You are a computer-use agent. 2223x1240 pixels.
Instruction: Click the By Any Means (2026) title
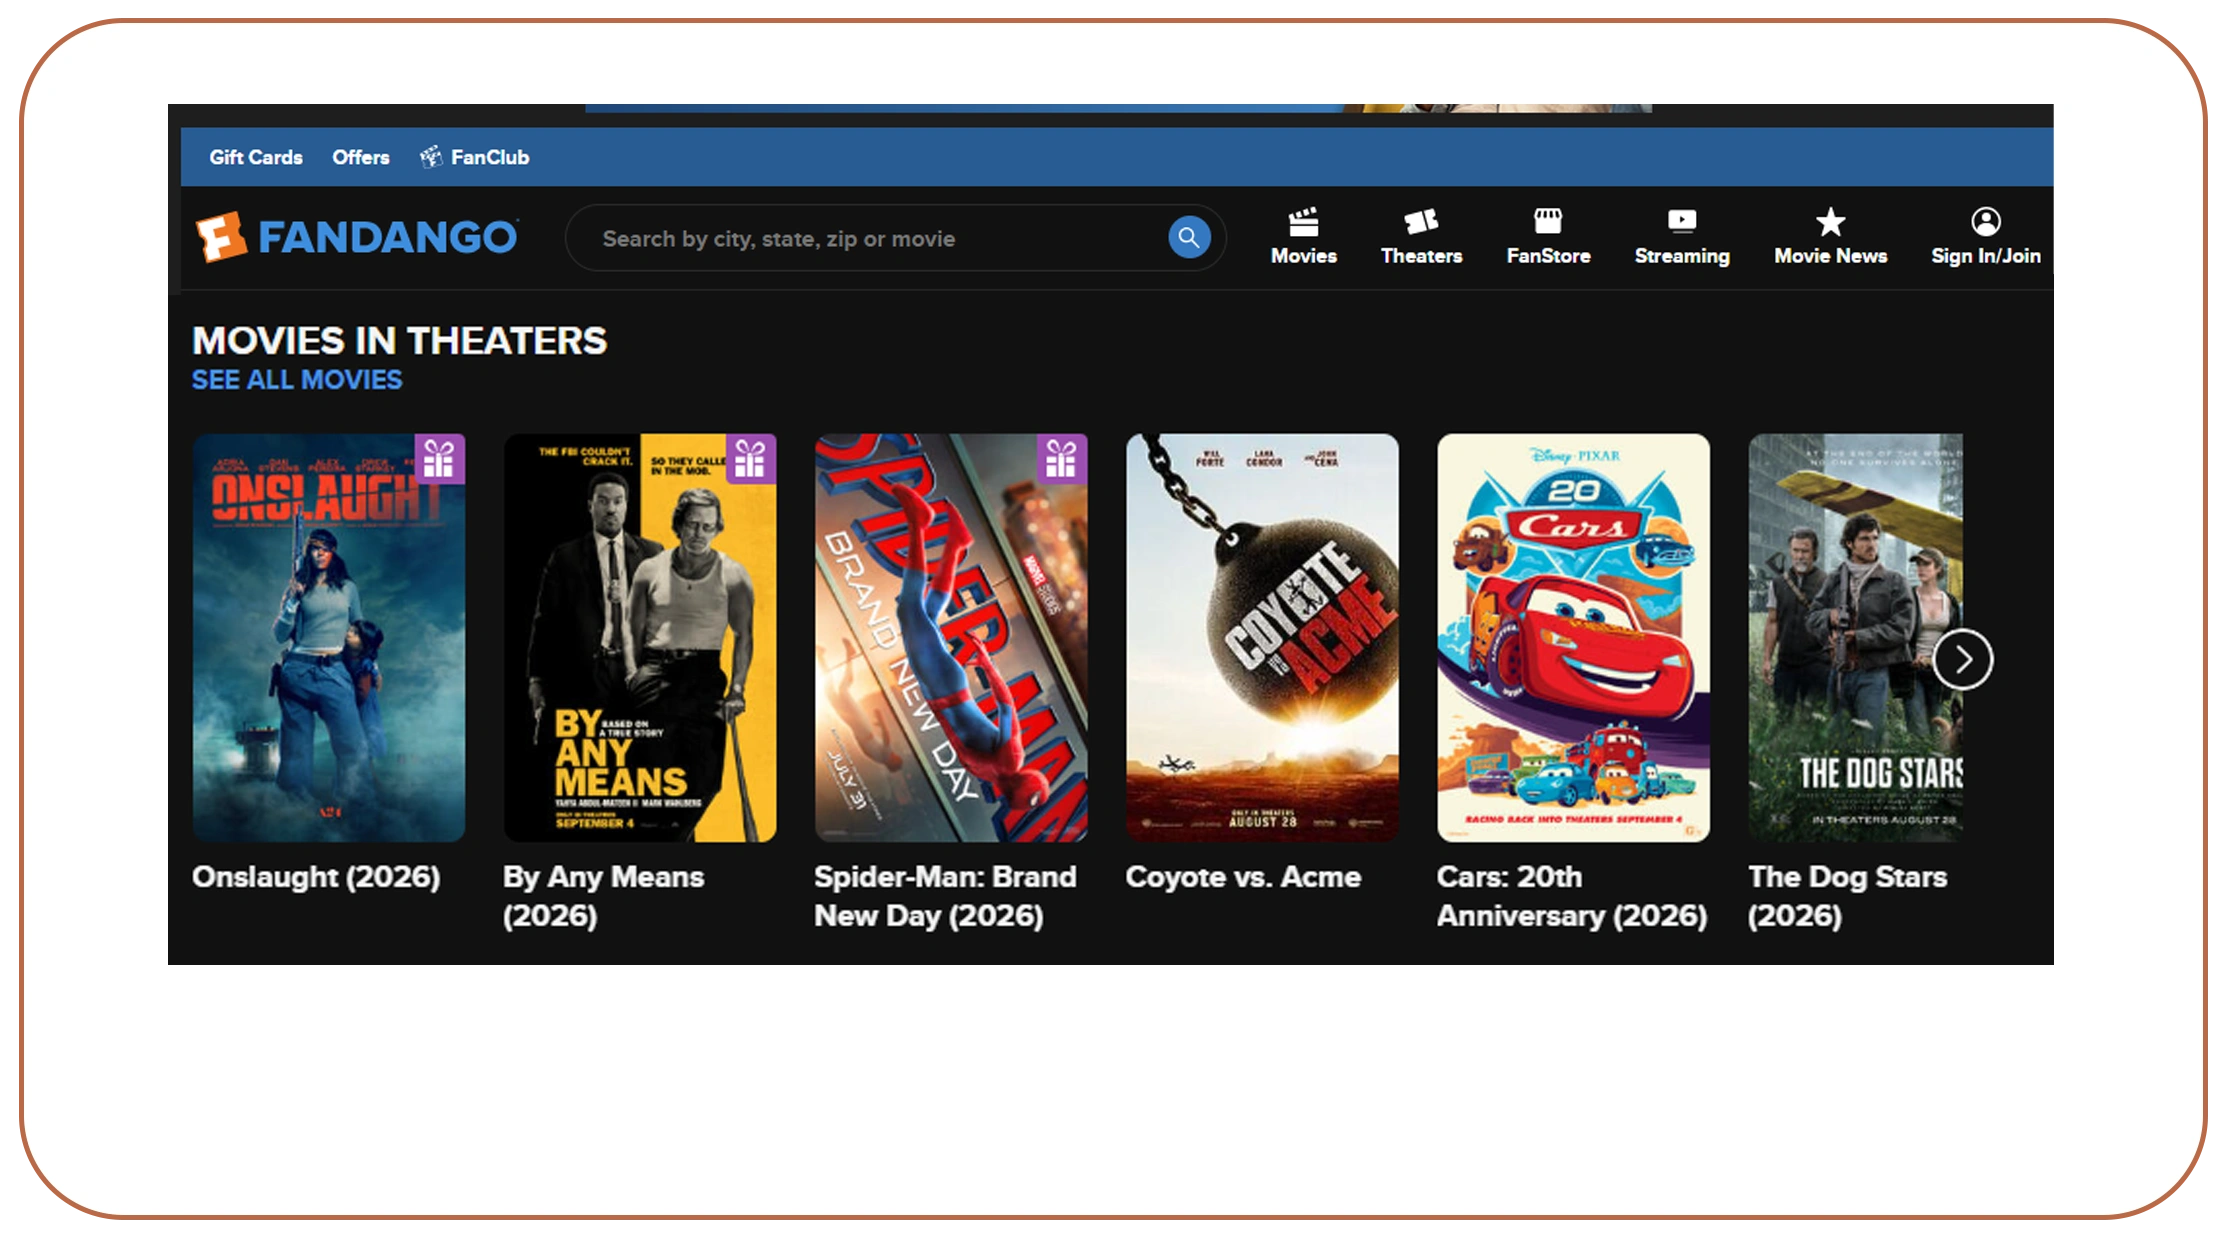604,896
